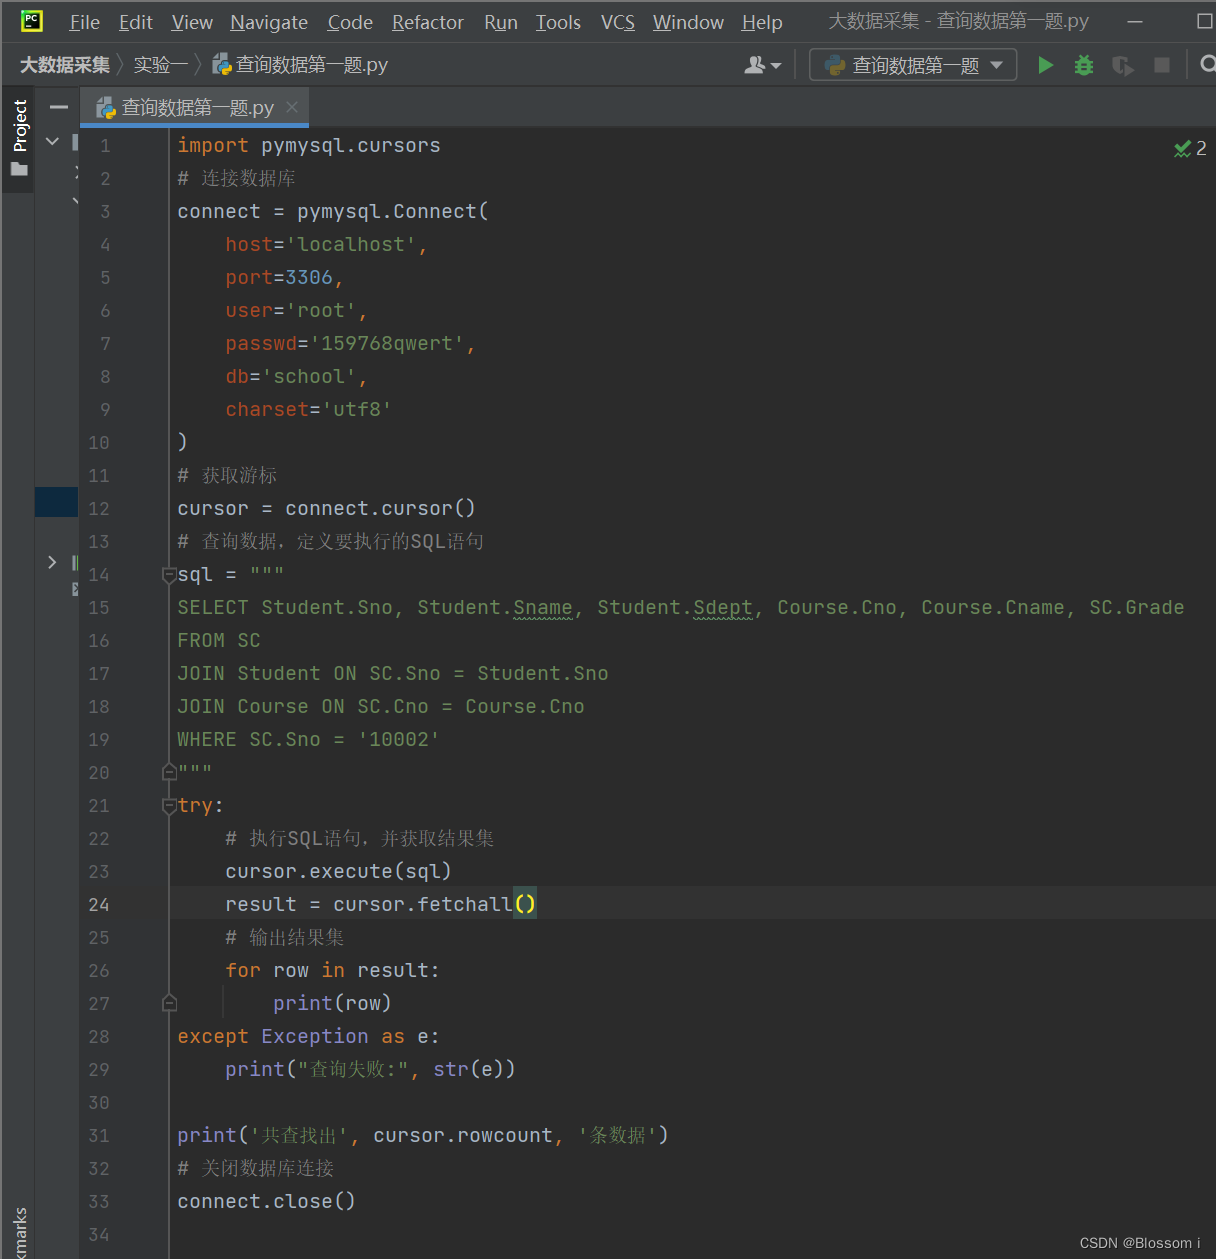Open the Edit menu
This screenshot has height=1259, width=1216.
[135, 22]
